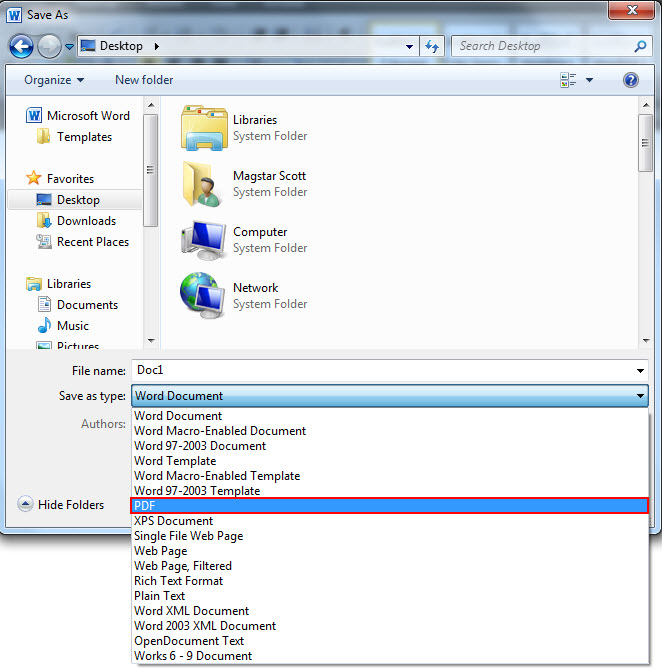Select the Network system folder icon
The height and width of the screenshot is (668, 662).
[x=203, y=295]
